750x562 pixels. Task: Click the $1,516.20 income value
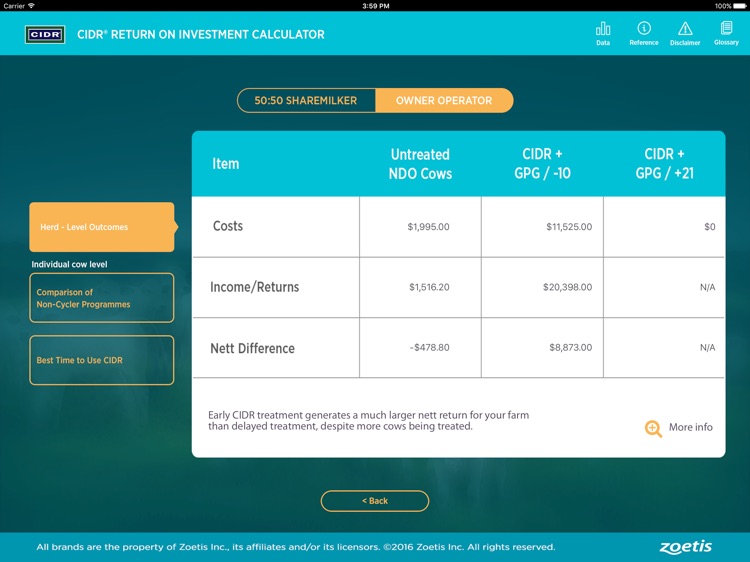click(x=429, y=287)
